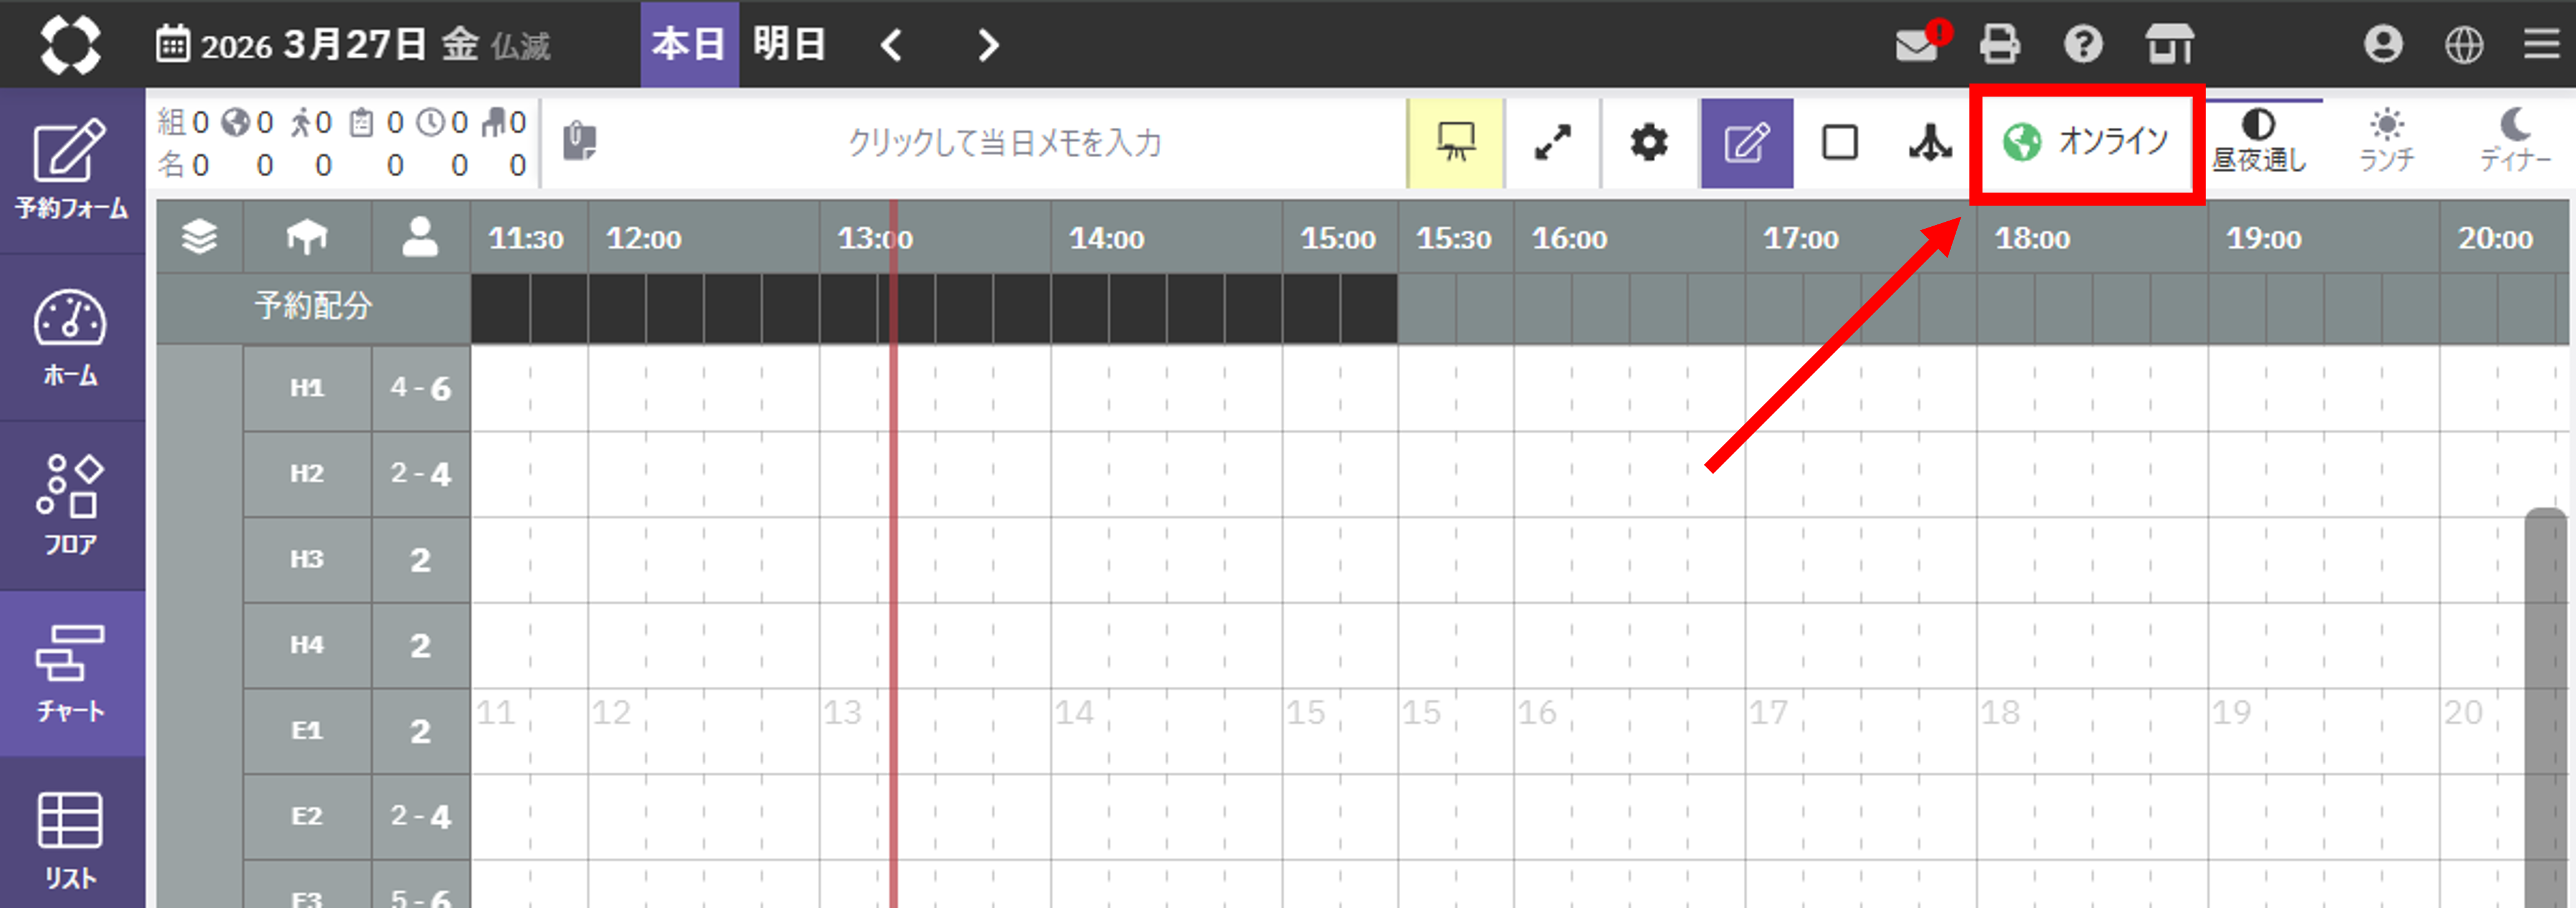Open the gear settings icon
The image size is (2576, 908).
point(1648,143)
